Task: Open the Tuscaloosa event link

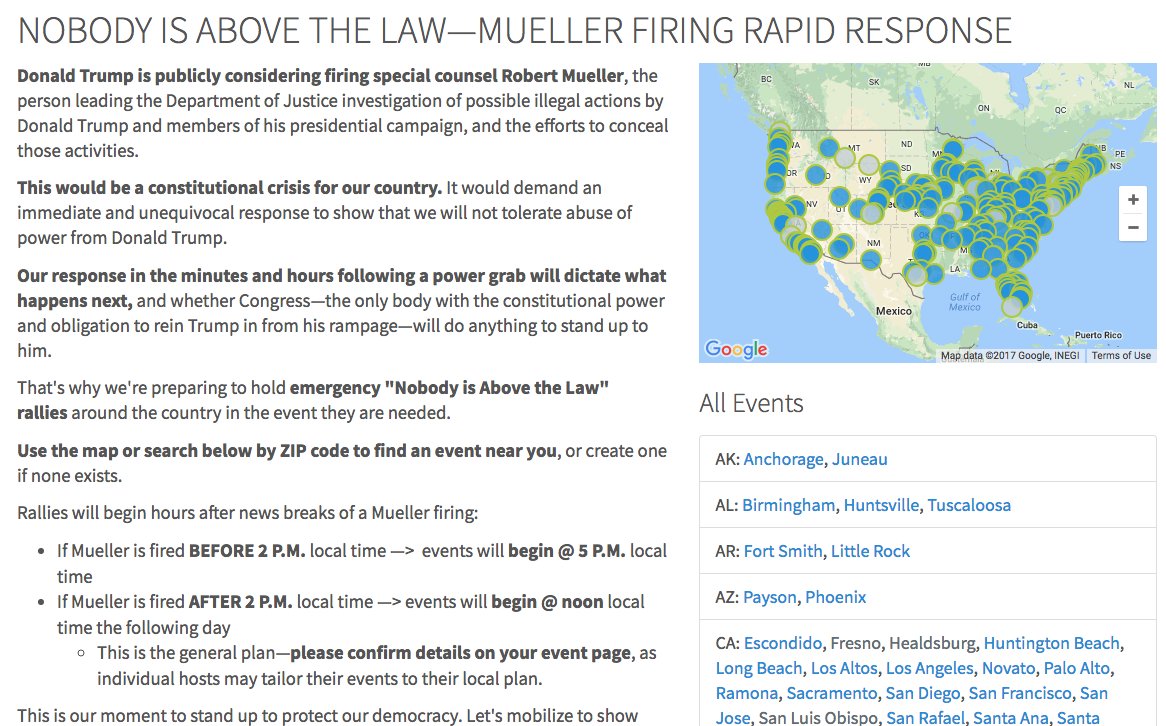Action: [x=969, y=505]
